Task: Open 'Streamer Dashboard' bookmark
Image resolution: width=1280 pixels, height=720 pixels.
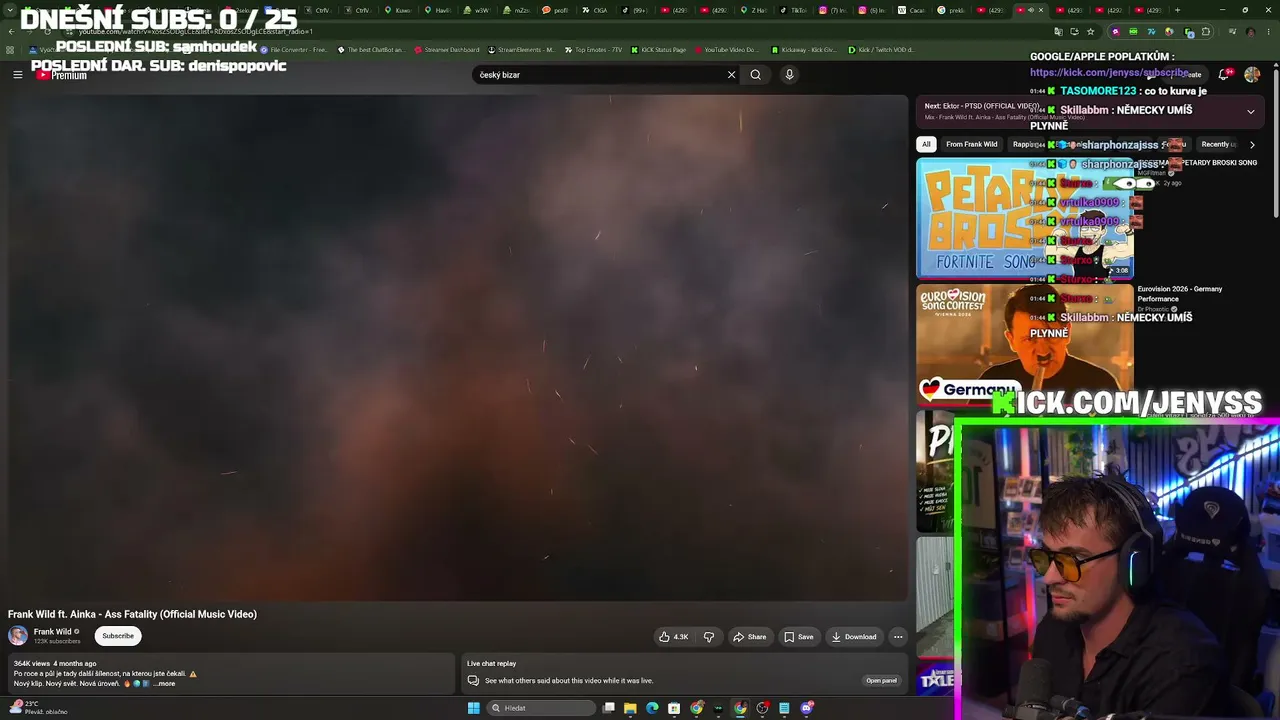Action: [x=447, y=50]
